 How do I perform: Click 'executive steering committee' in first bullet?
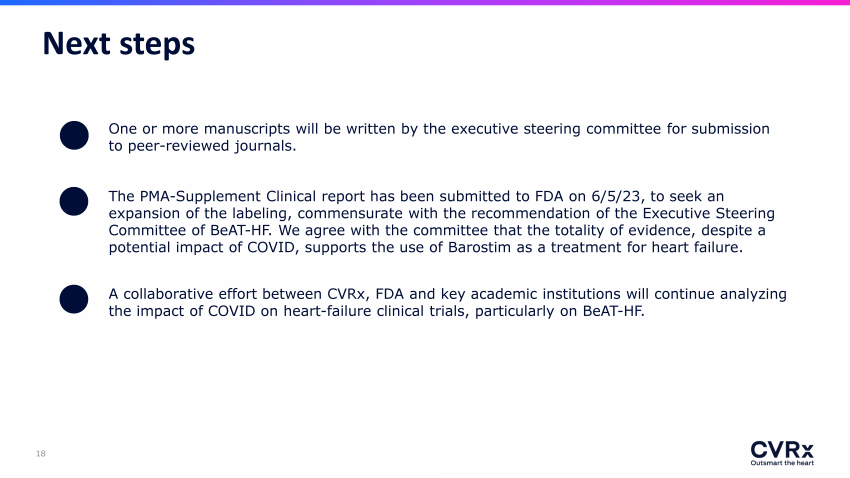pyautogui.click(x=549, y=129)
